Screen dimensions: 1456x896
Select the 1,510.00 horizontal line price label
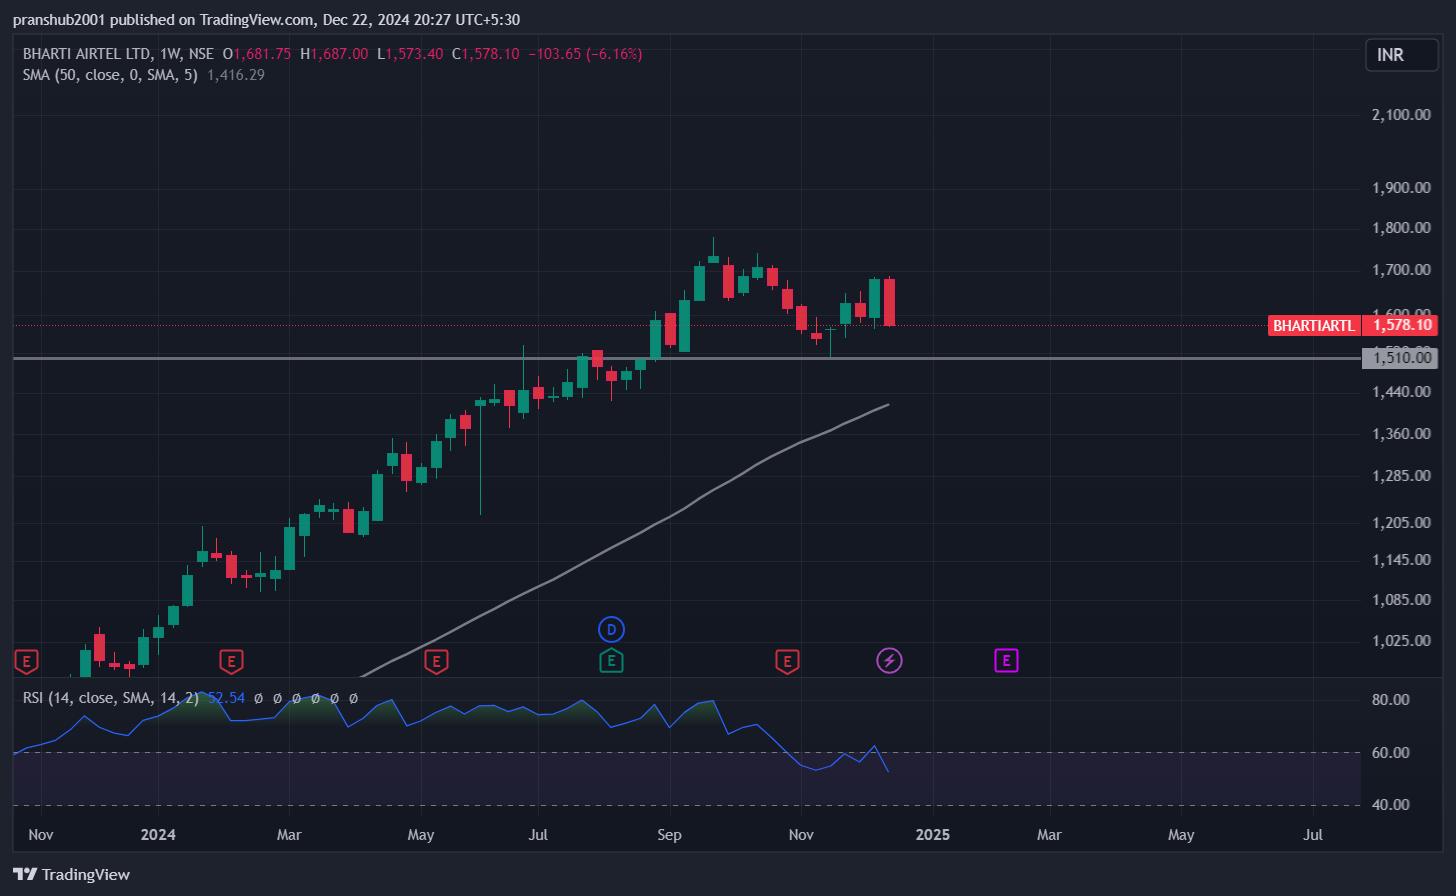pos(1400,358)
